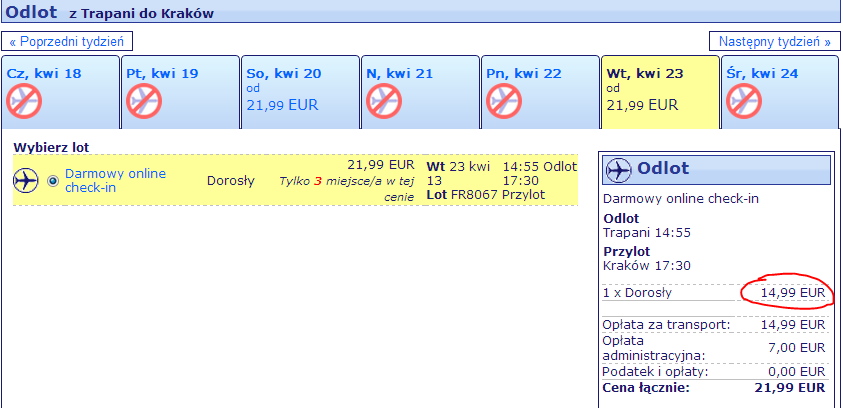This screenshot has height=408, width=843.
Task: Click the Dorosły label in the flight row
Action: point(231,181)
